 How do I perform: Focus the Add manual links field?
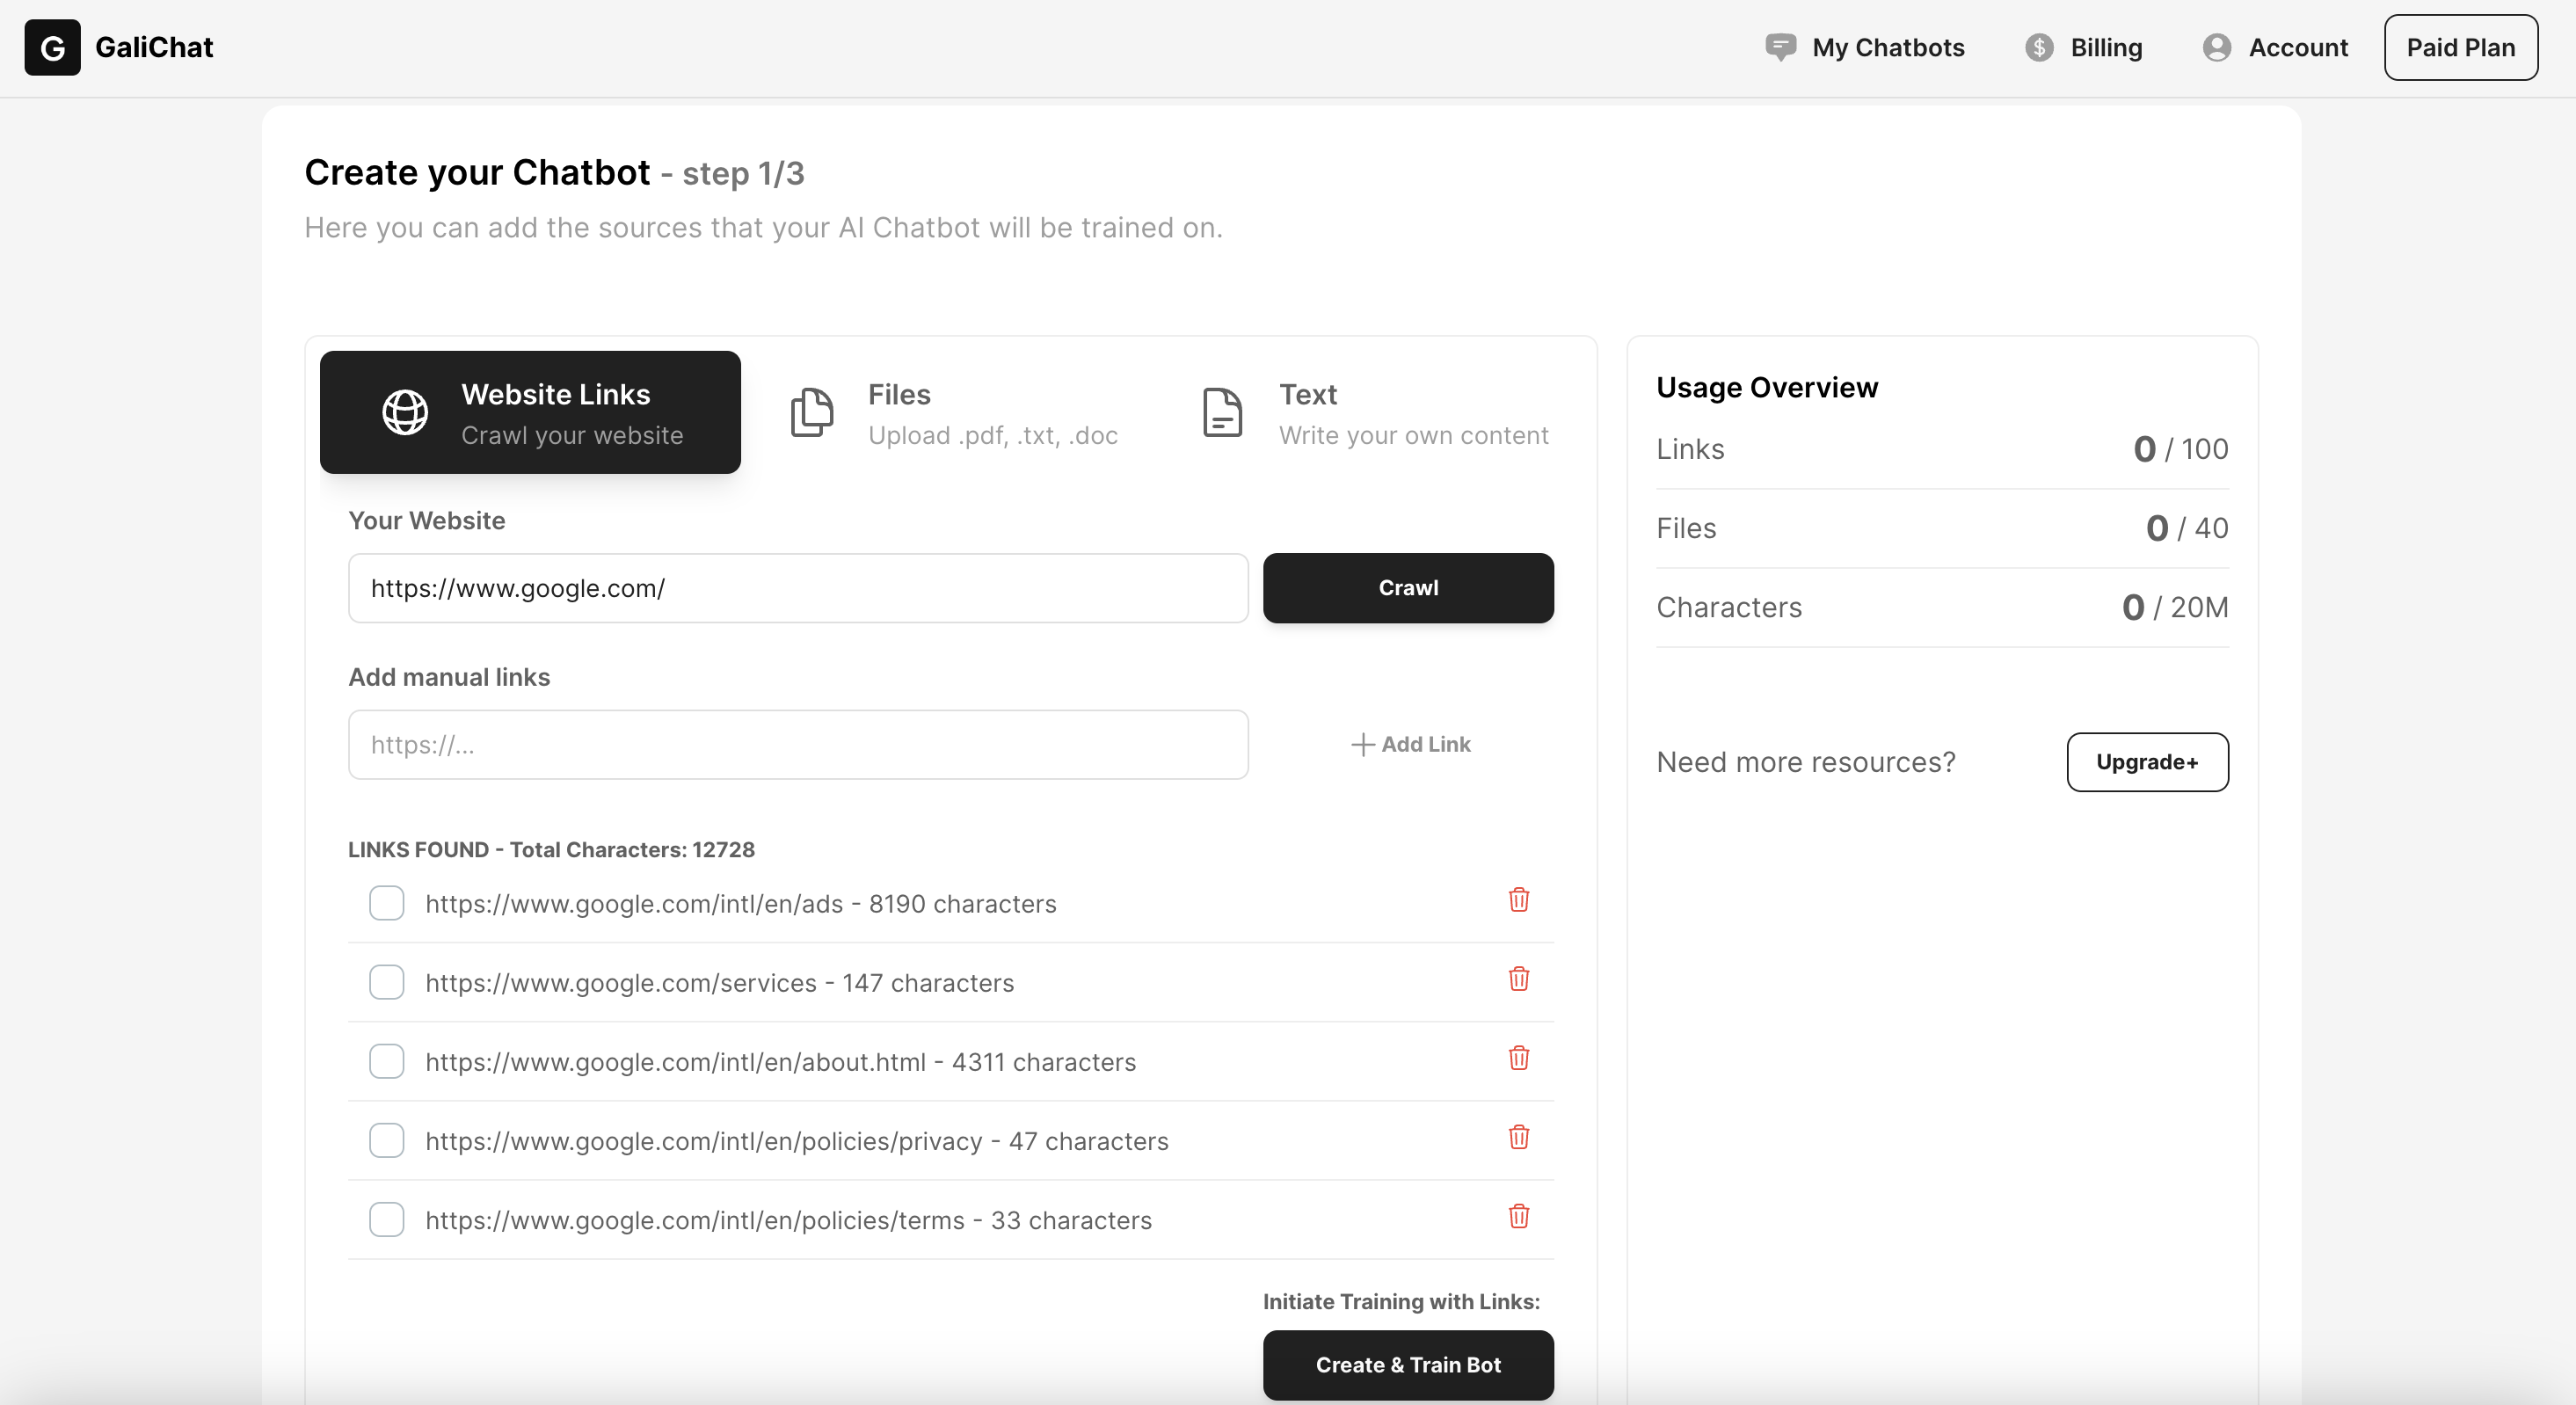tap(798, 745)
